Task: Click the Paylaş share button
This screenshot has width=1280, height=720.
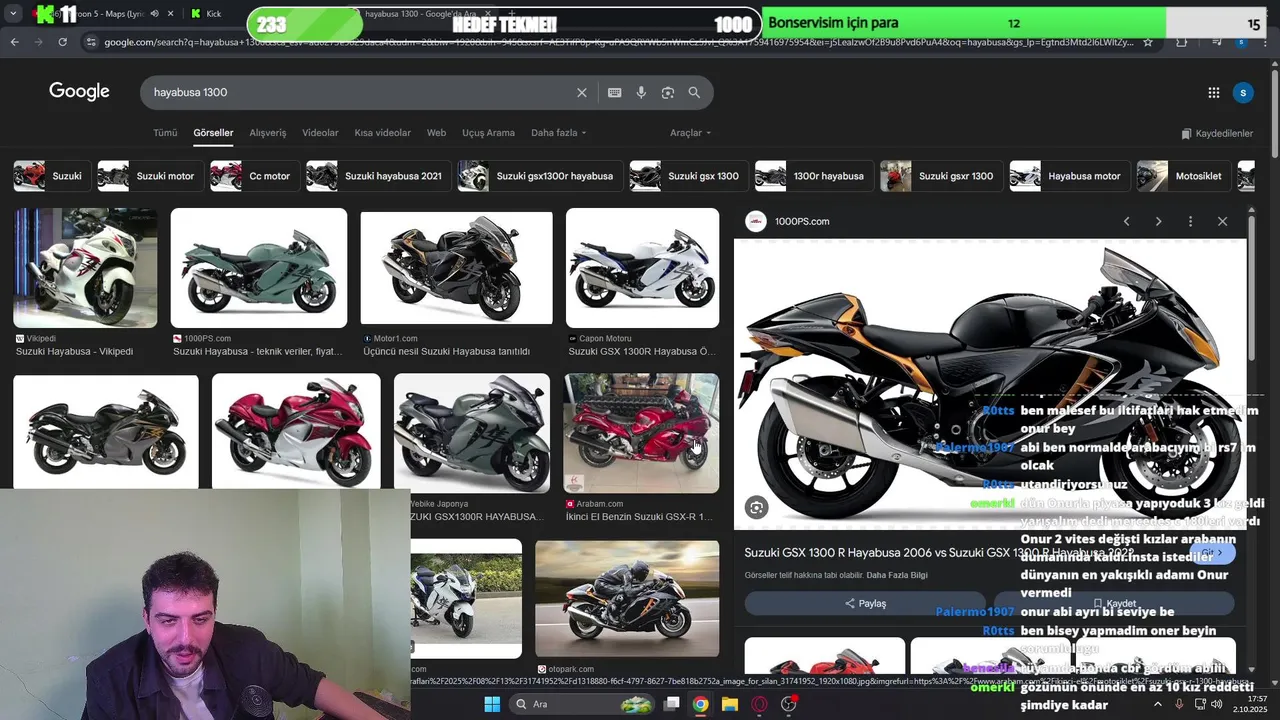Action: coord(865,603)
